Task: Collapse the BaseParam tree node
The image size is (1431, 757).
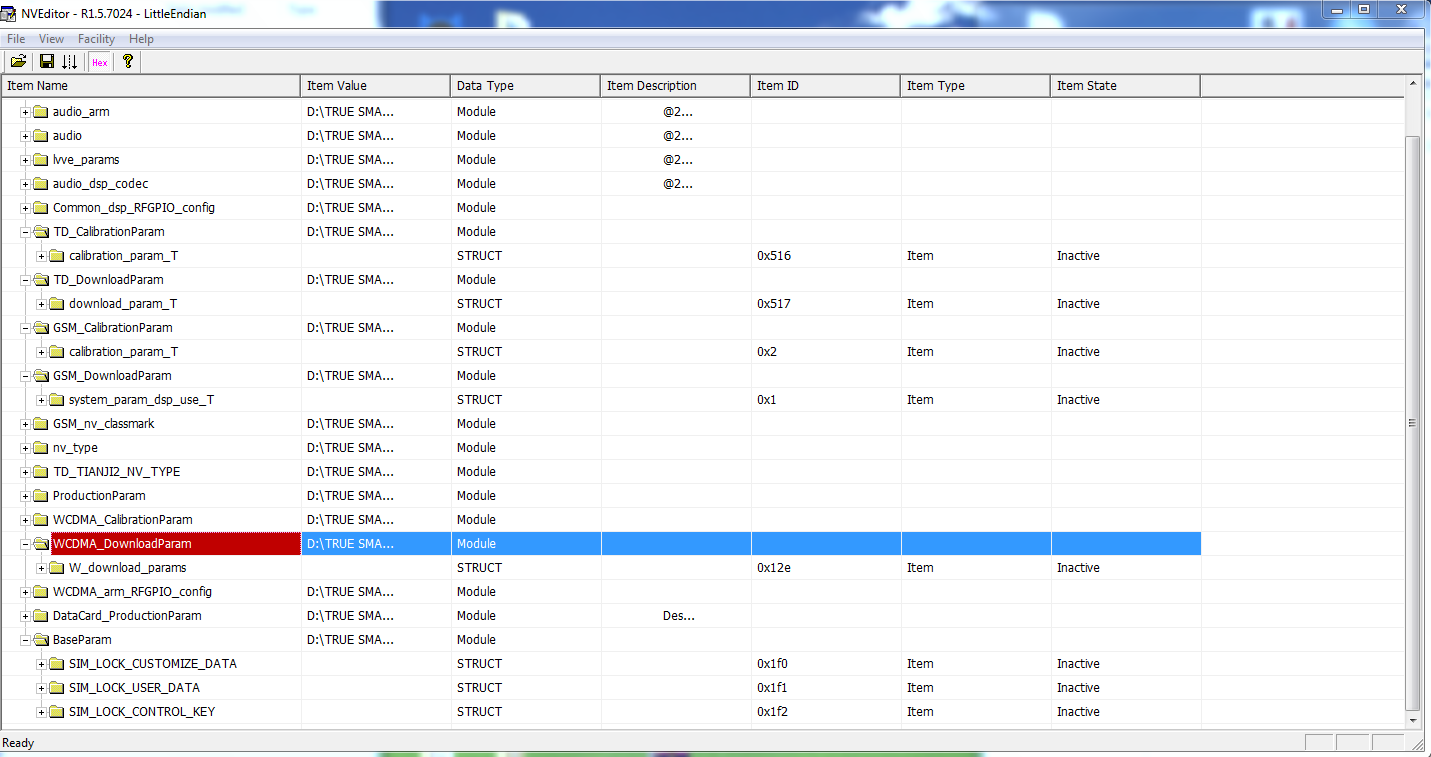Action: [26, 640]
